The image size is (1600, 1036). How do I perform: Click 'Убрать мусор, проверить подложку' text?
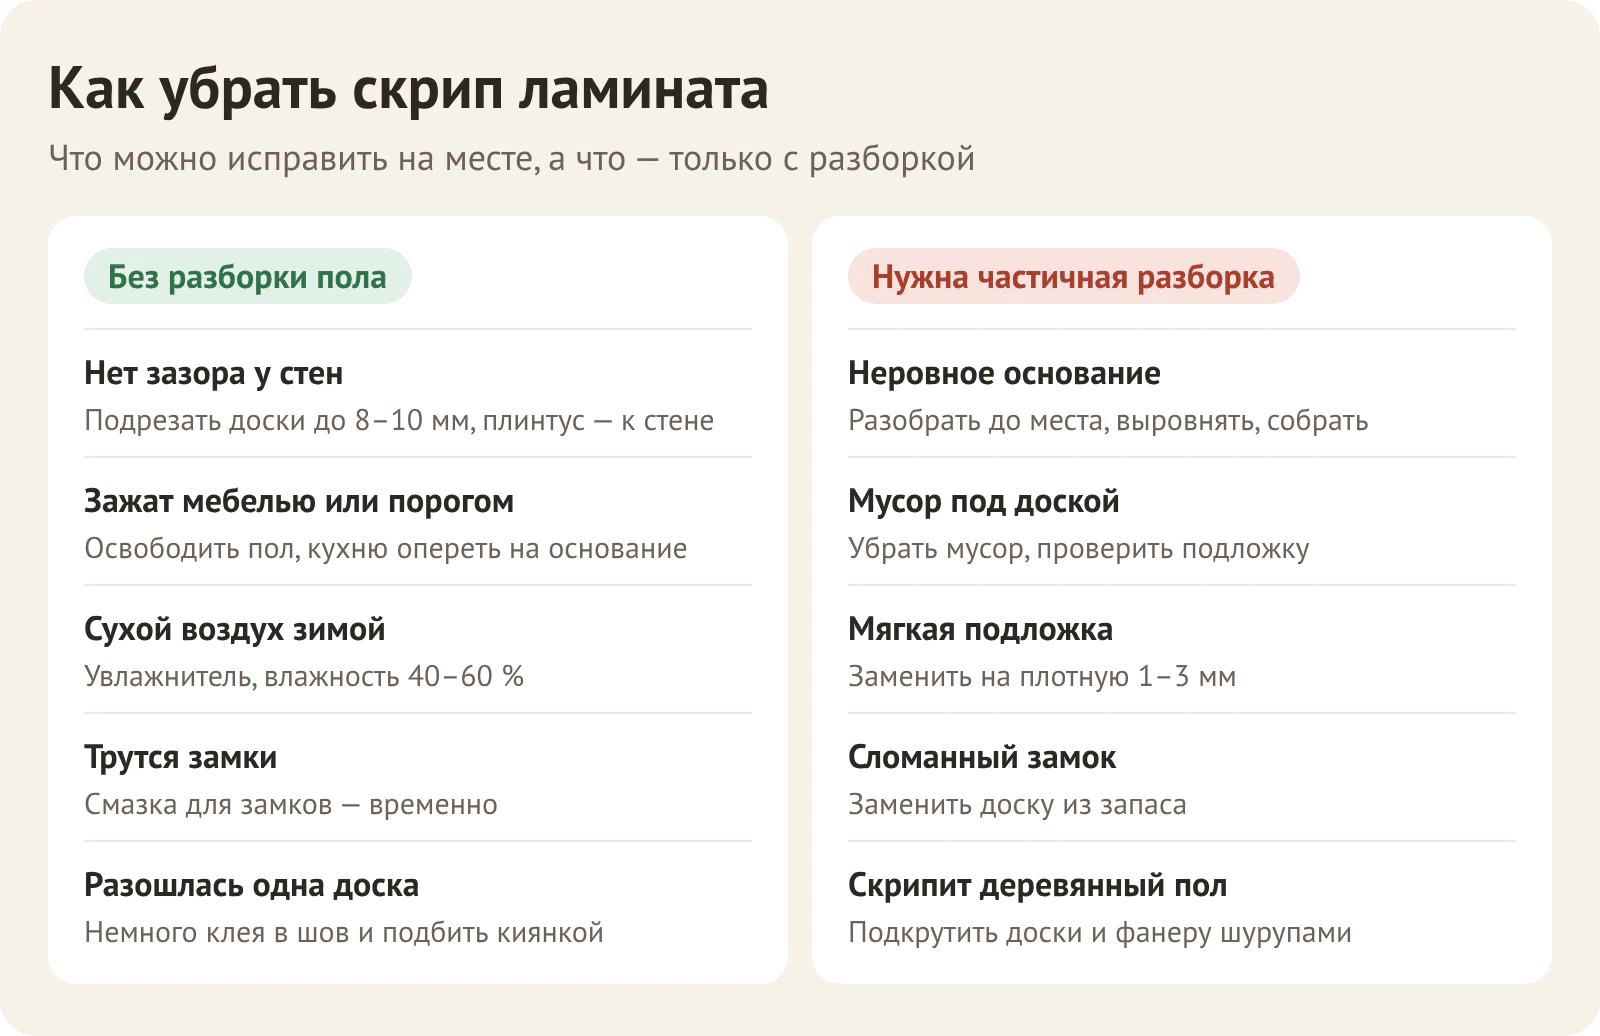(x=1079, y=548)
